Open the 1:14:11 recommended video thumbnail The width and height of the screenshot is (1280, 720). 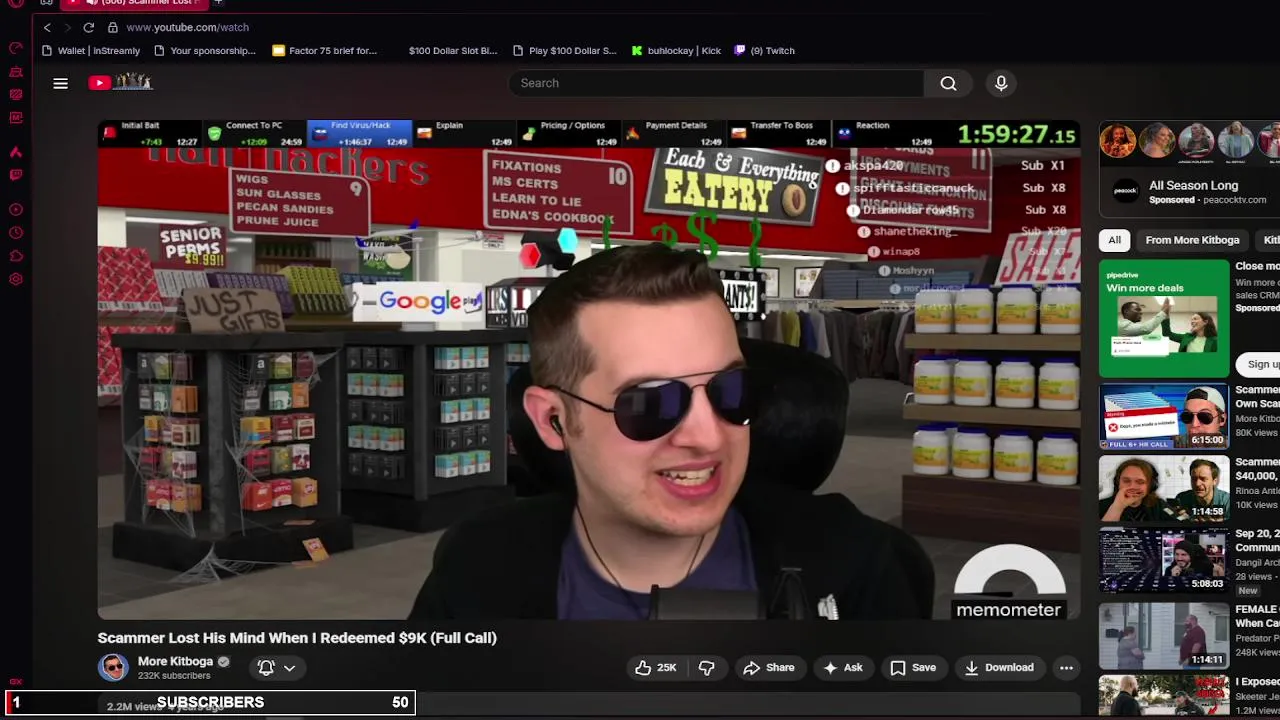point(1164,634)
